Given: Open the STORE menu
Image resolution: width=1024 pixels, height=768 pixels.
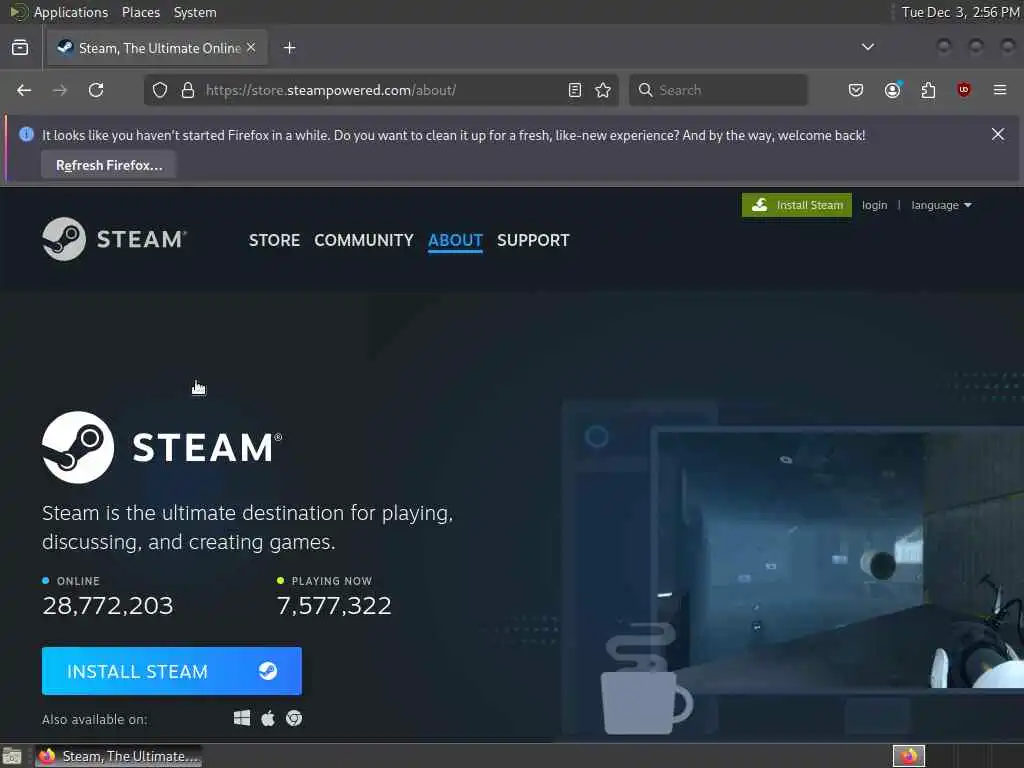Looking at the screenshot, I should tap(274, 240).
